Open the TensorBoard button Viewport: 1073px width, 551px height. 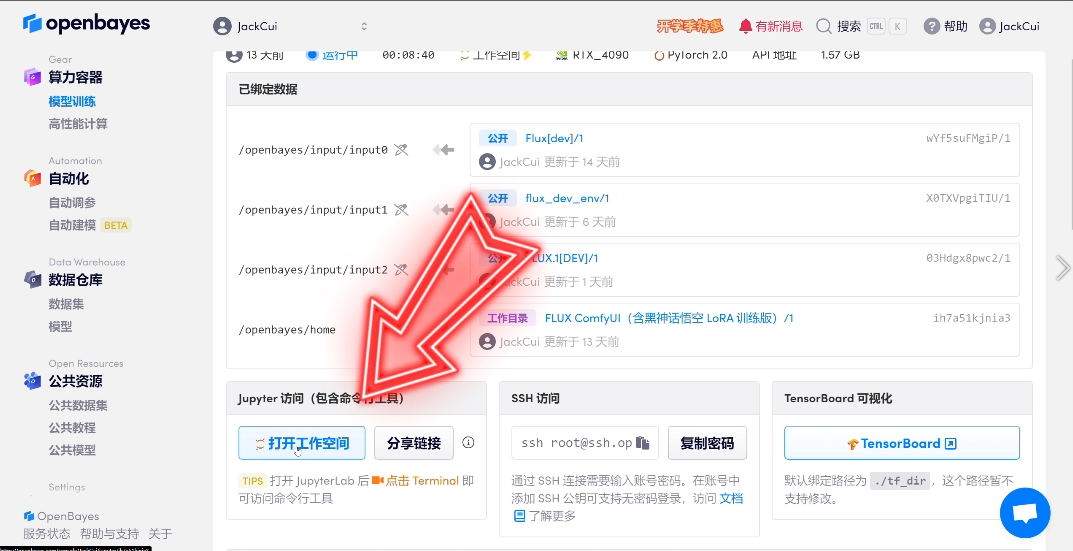point(902,443)
